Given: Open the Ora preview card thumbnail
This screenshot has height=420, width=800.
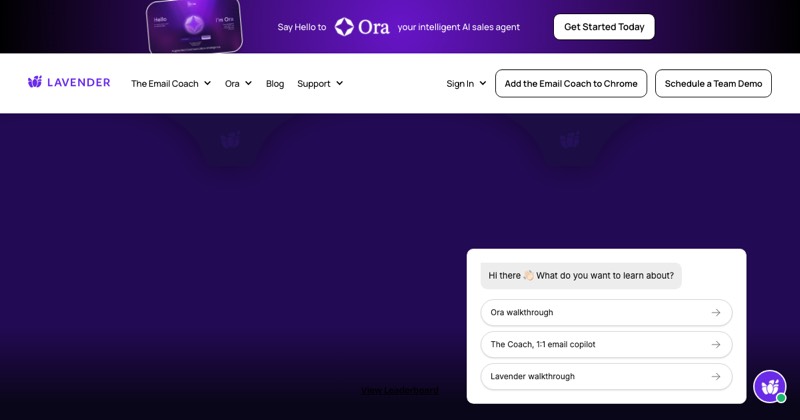Looking at the screenshot, I should point(194,26).
